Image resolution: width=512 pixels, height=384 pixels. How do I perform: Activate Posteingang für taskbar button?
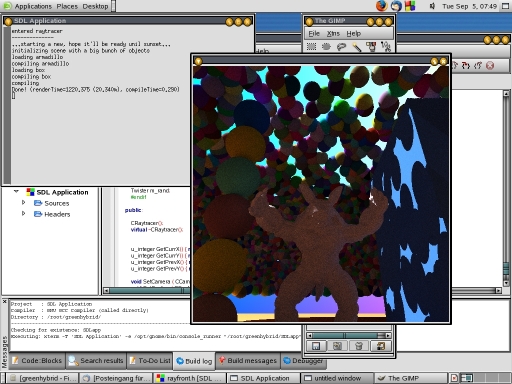coord(116,378)
